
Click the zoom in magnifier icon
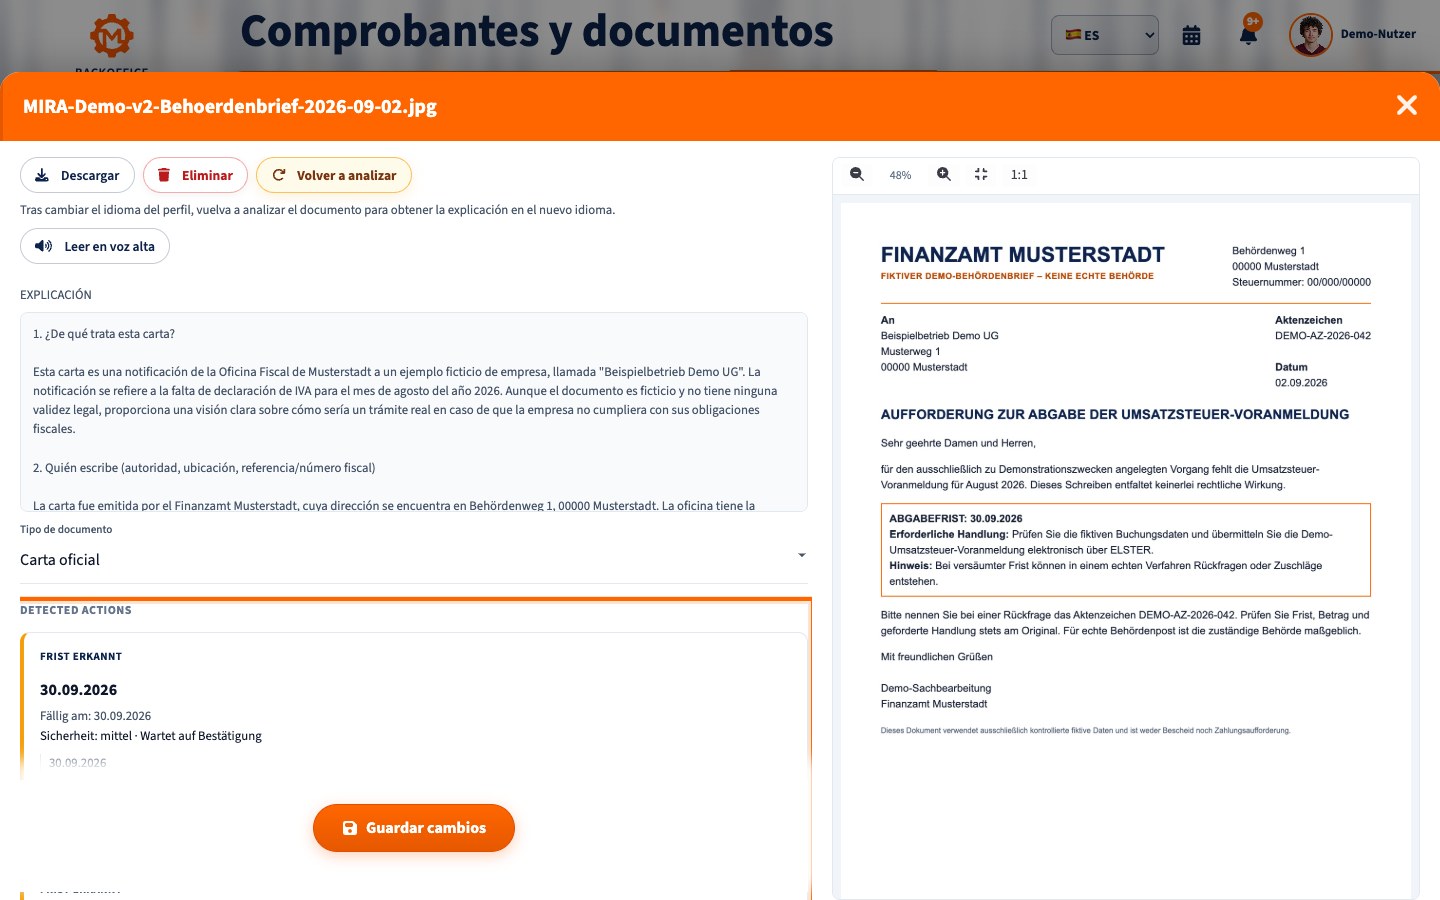click(x=943, y=174)
